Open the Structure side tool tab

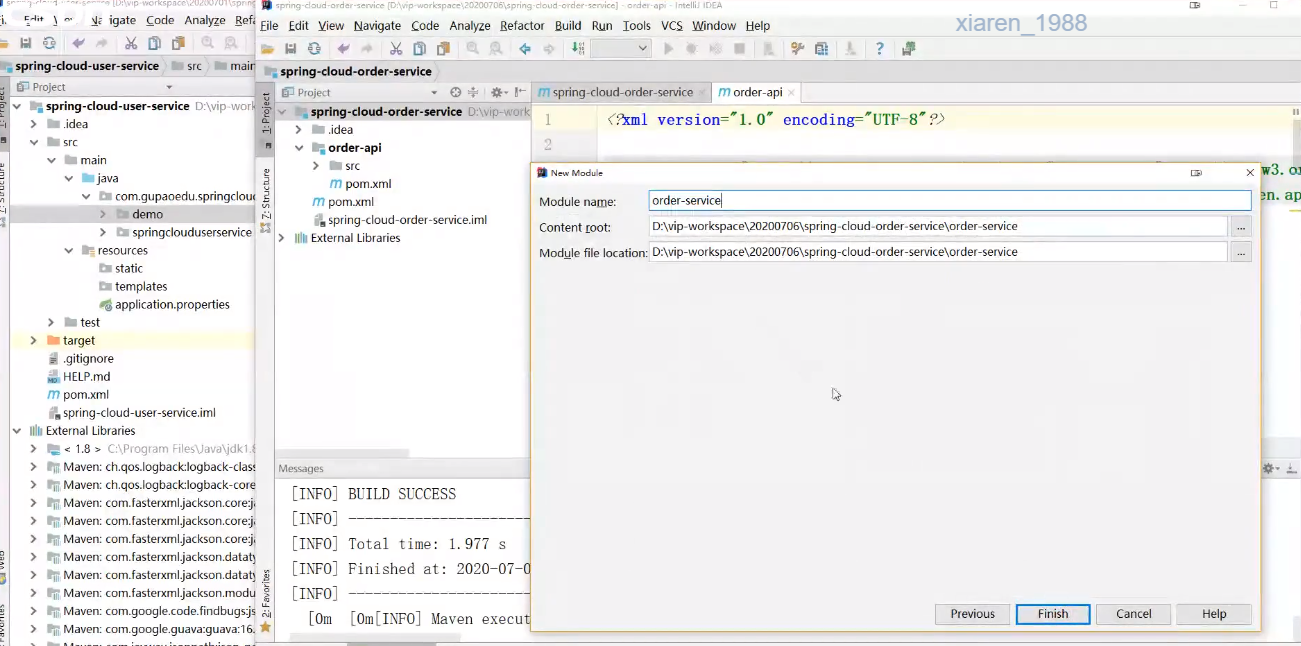tap(266, 198)
